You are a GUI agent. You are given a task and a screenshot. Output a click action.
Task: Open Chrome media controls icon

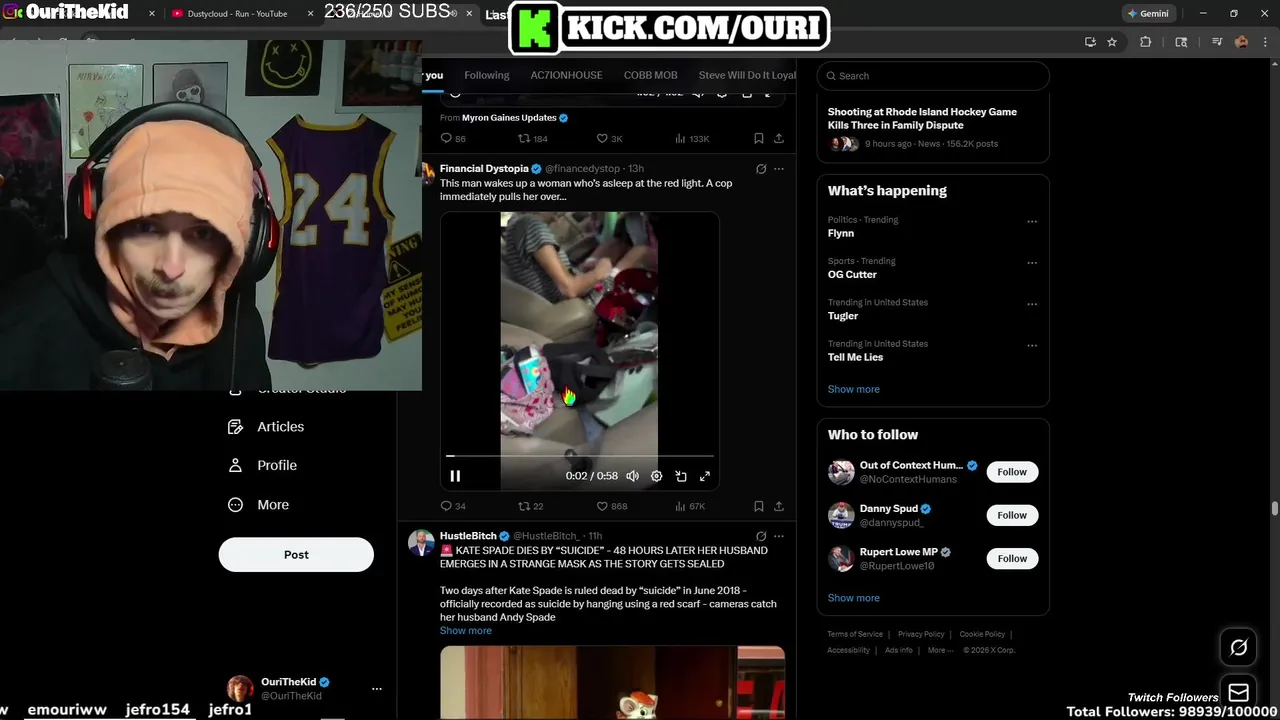tap(1217, 42)
